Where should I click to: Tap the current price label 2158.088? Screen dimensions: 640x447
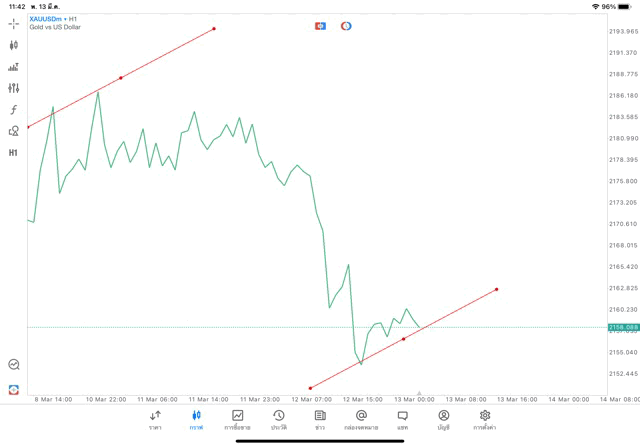click(x=623, y=327)
